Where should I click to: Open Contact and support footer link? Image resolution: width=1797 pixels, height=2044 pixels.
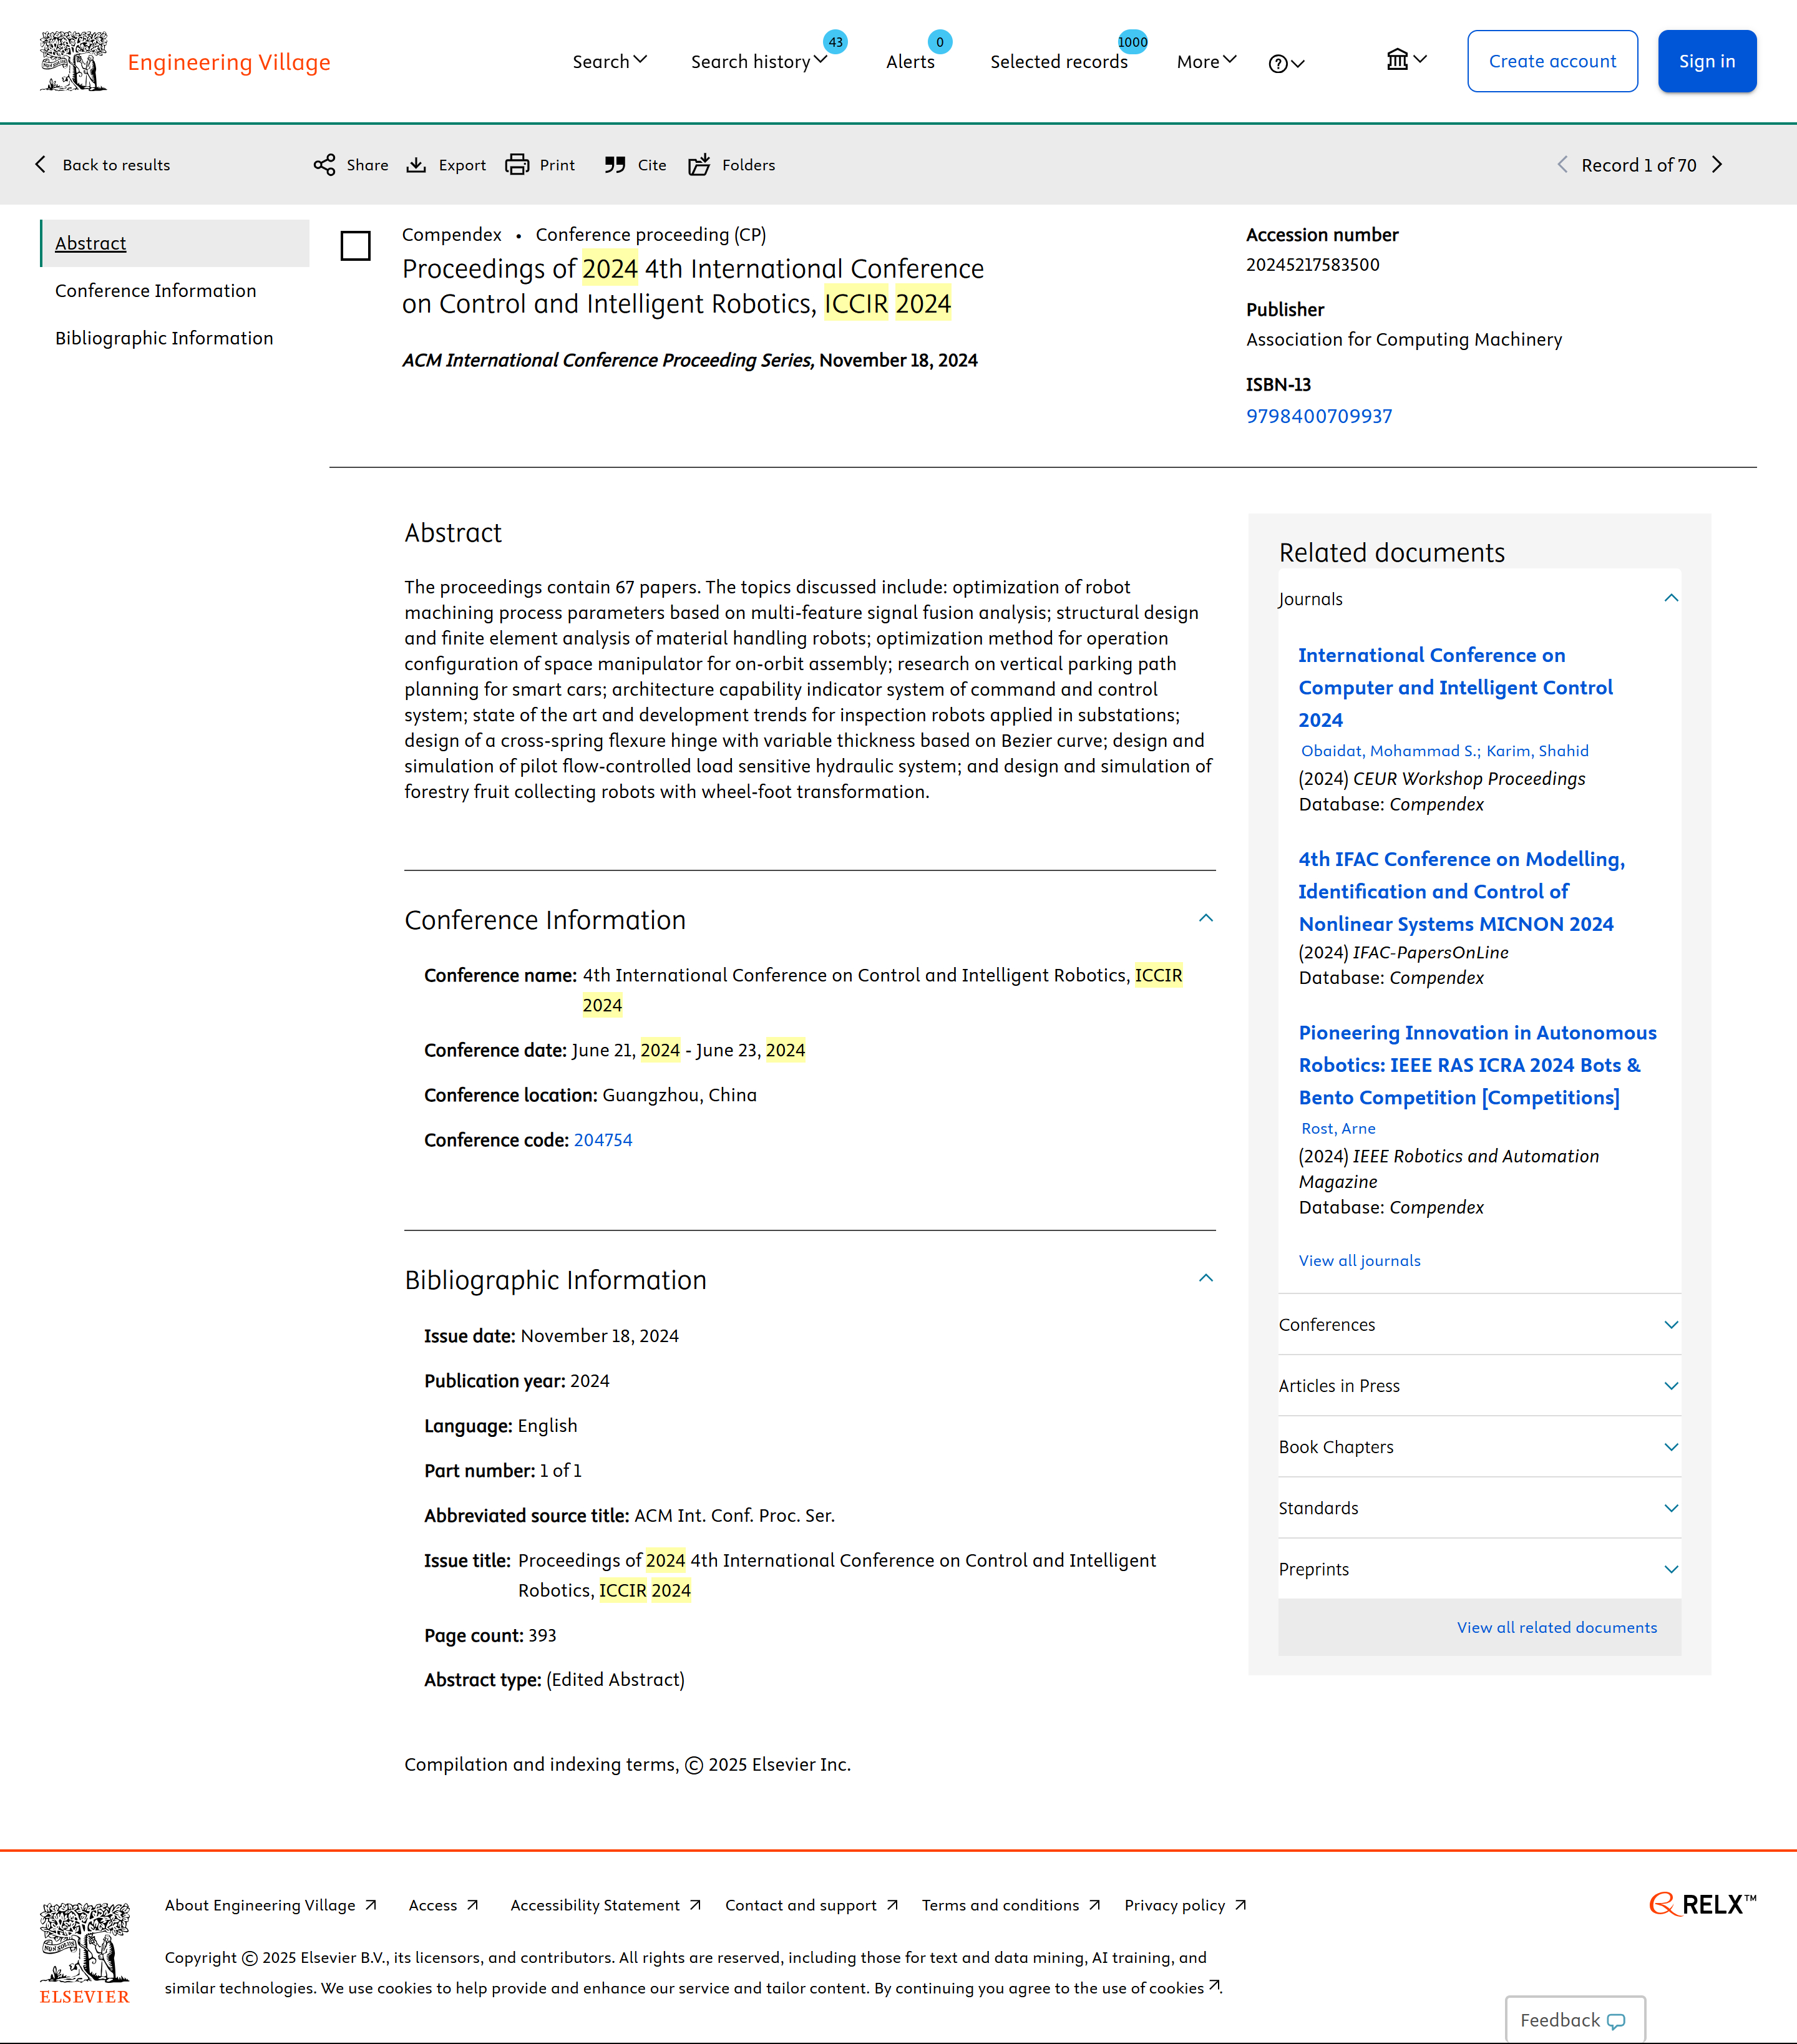click(x=812, y=1905)
